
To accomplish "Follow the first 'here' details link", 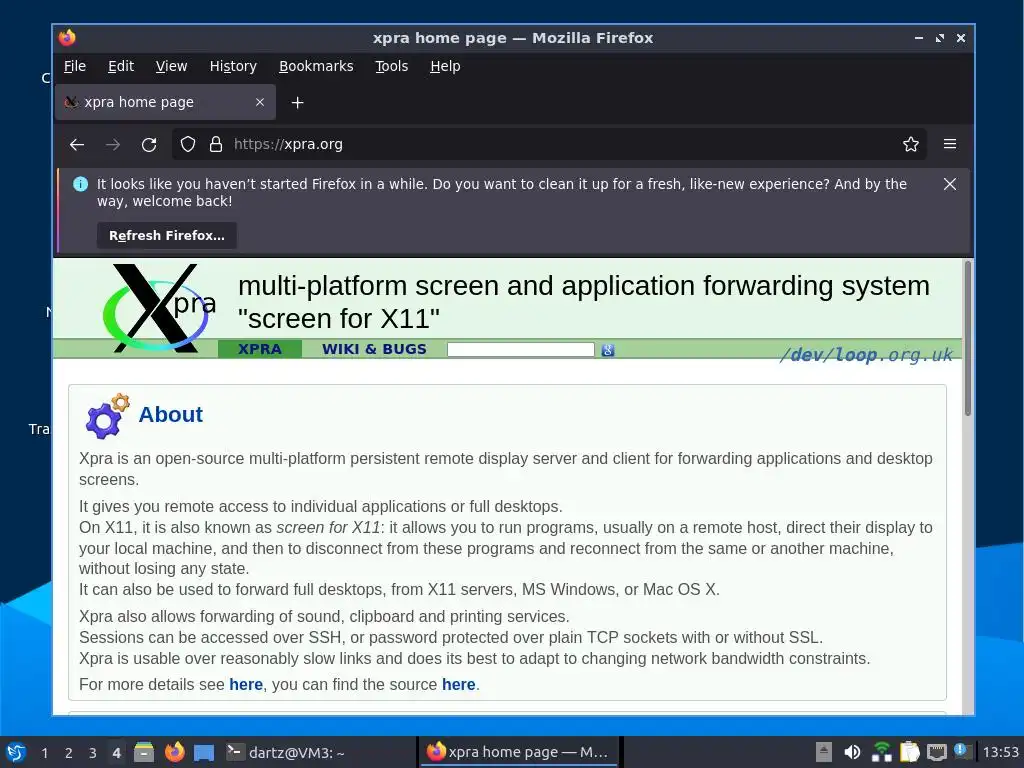I will pos(246,684).
